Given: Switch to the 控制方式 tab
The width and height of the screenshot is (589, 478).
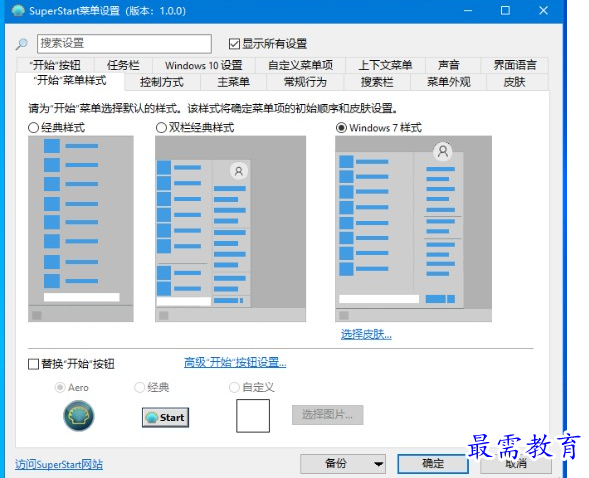Looking at the screenshot, I should [162, 82].
